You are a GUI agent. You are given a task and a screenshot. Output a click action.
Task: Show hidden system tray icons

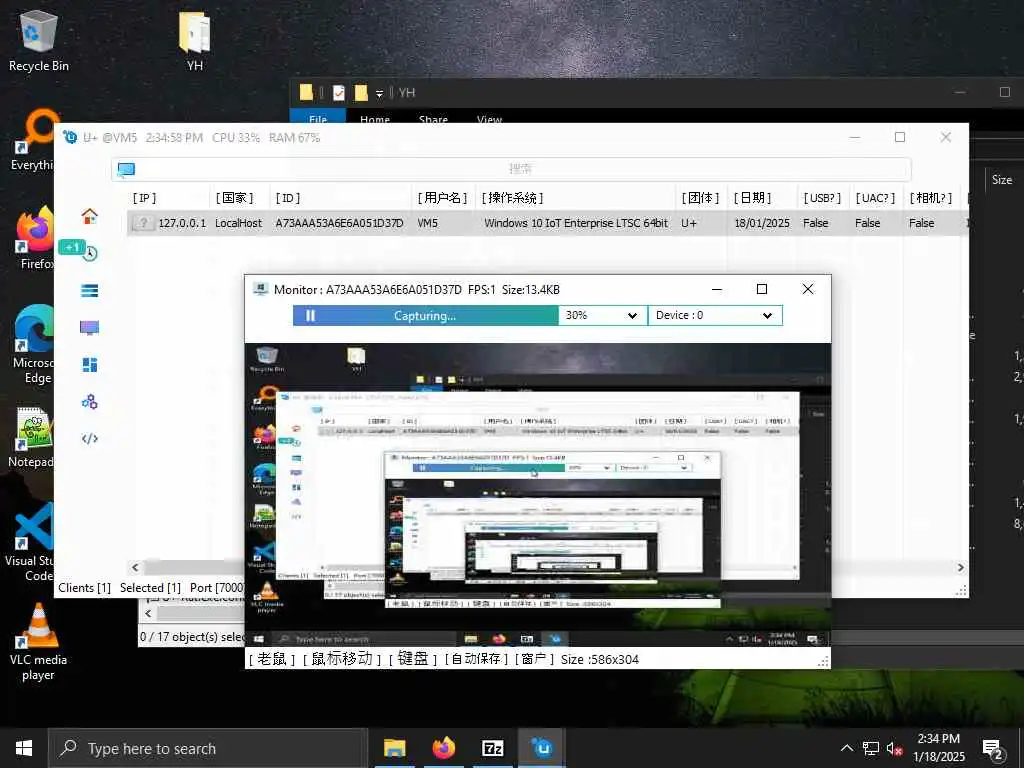[x=846, y=748]
